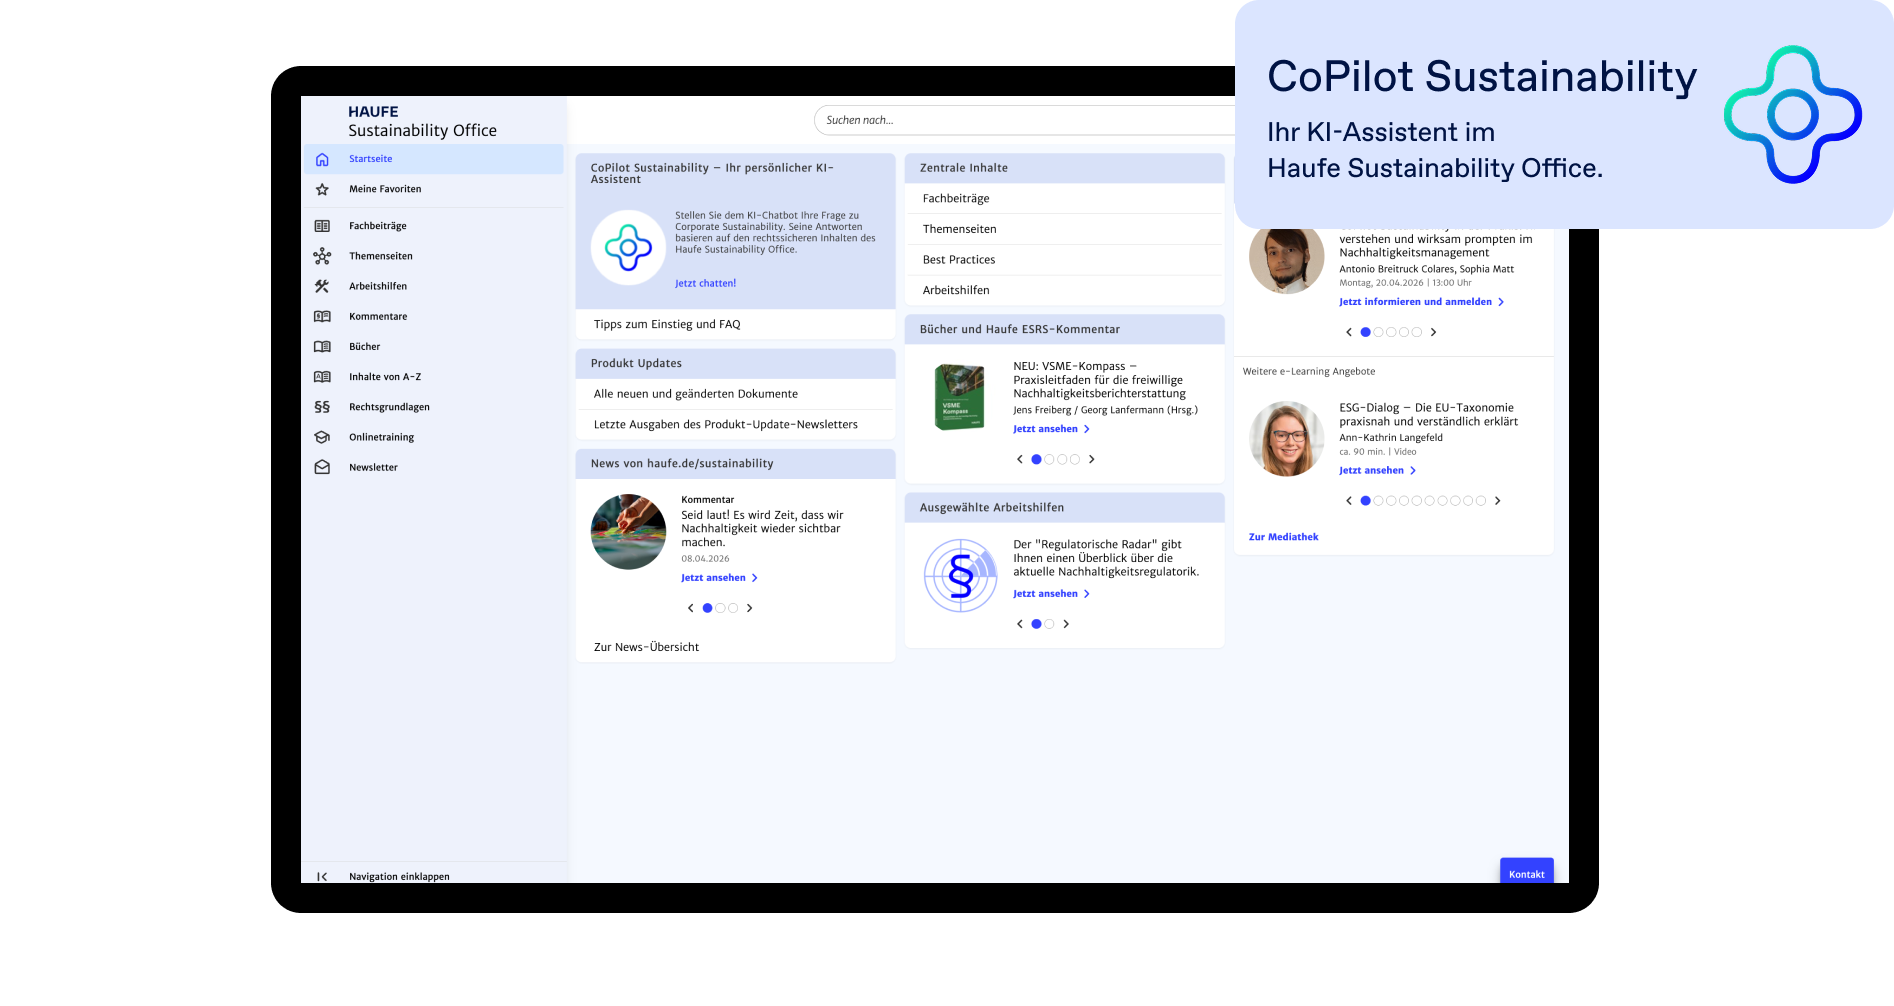1894x1006 pixels.
Task: Click the Rechtsgrundlagen paragraph symbol icon
Action: (322, 407)
